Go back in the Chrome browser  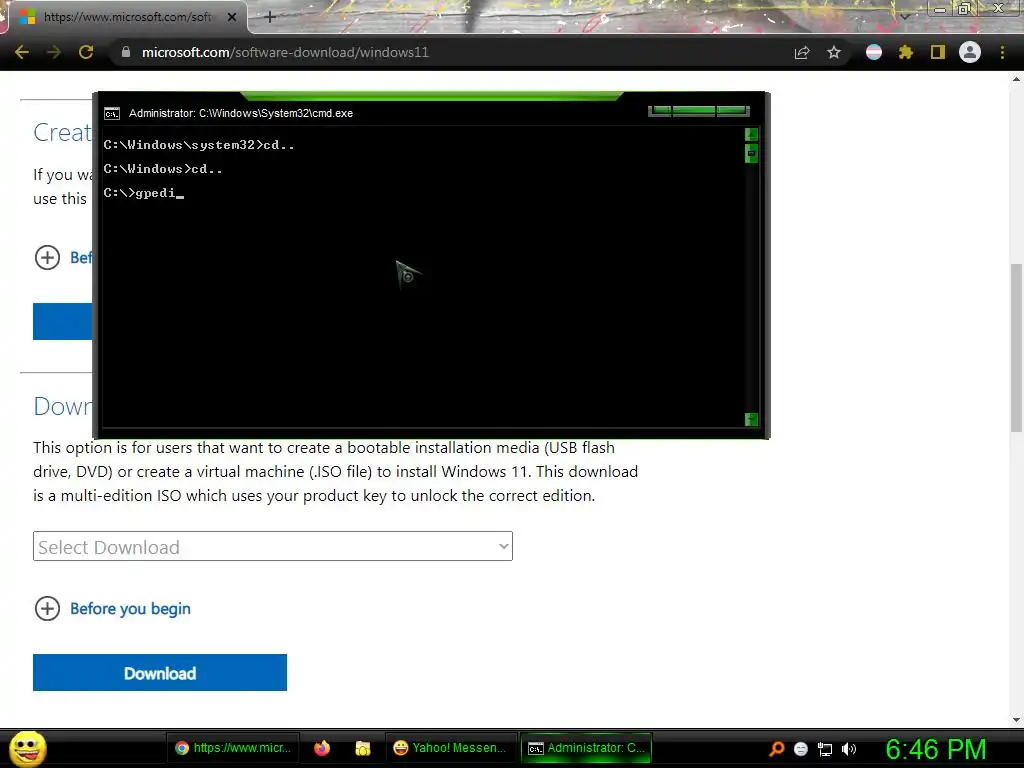[x=22, y=52]
